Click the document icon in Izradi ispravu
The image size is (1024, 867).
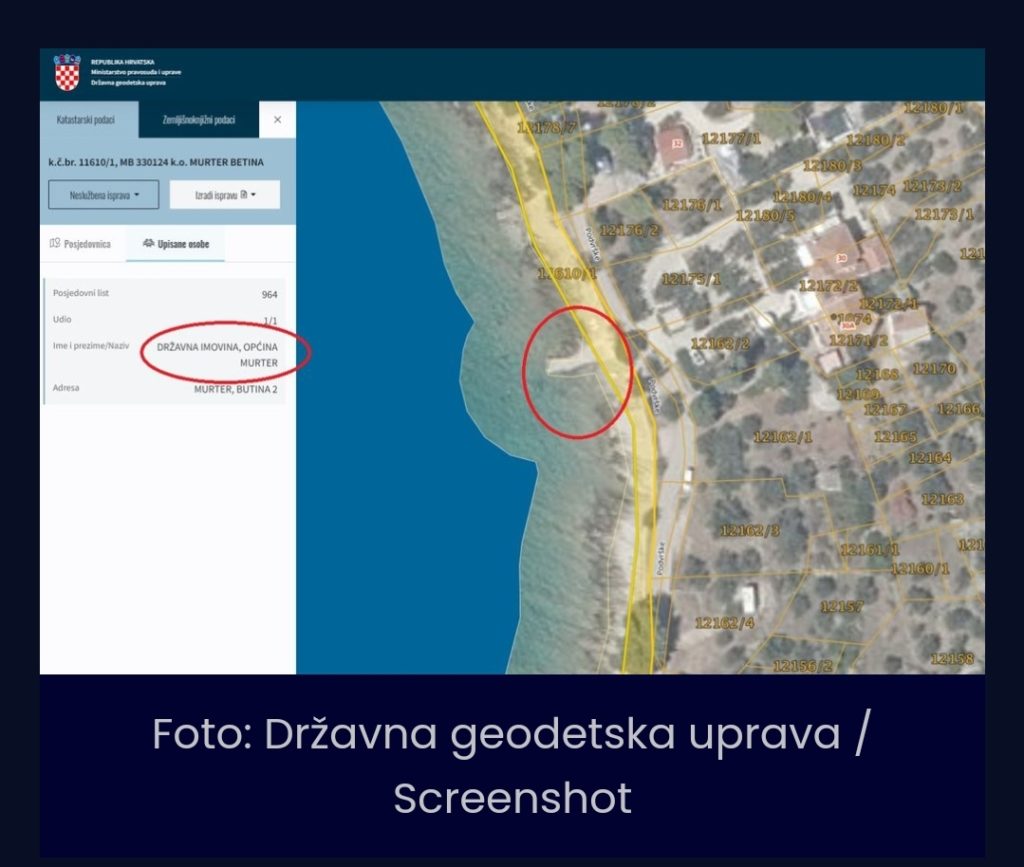[x=243, y=196]
